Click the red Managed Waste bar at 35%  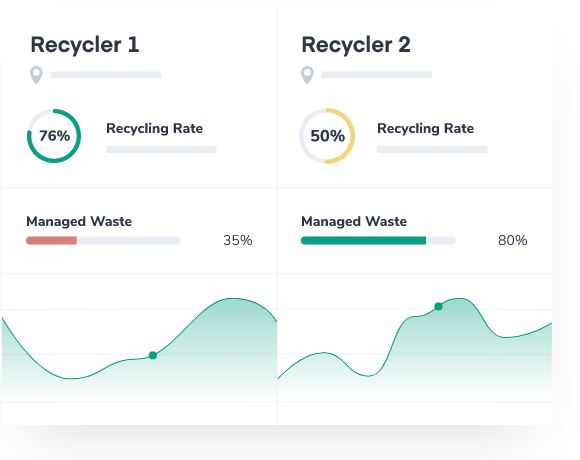(51, 241)
